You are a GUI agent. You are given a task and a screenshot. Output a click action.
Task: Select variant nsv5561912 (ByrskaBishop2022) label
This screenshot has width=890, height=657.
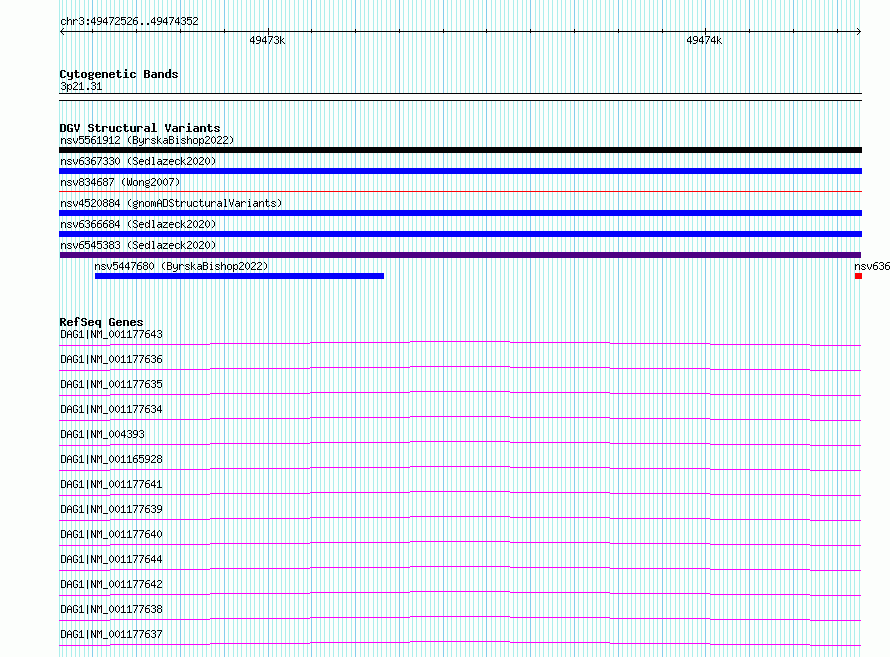point(147,140)
